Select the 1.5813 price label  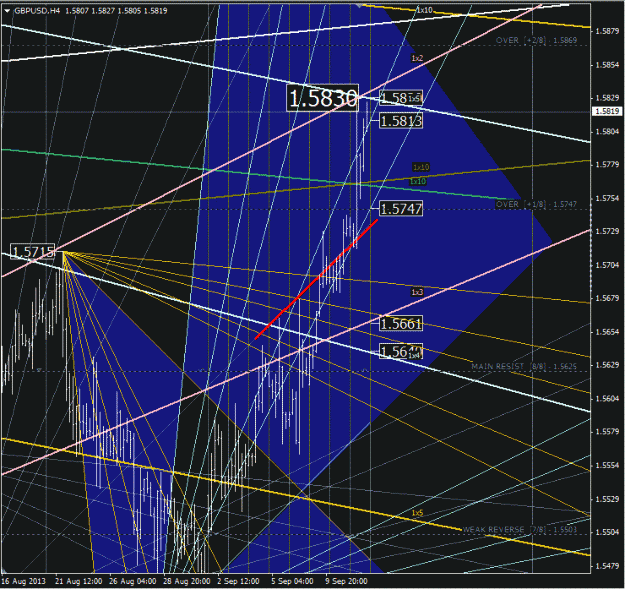click(401, 121)
